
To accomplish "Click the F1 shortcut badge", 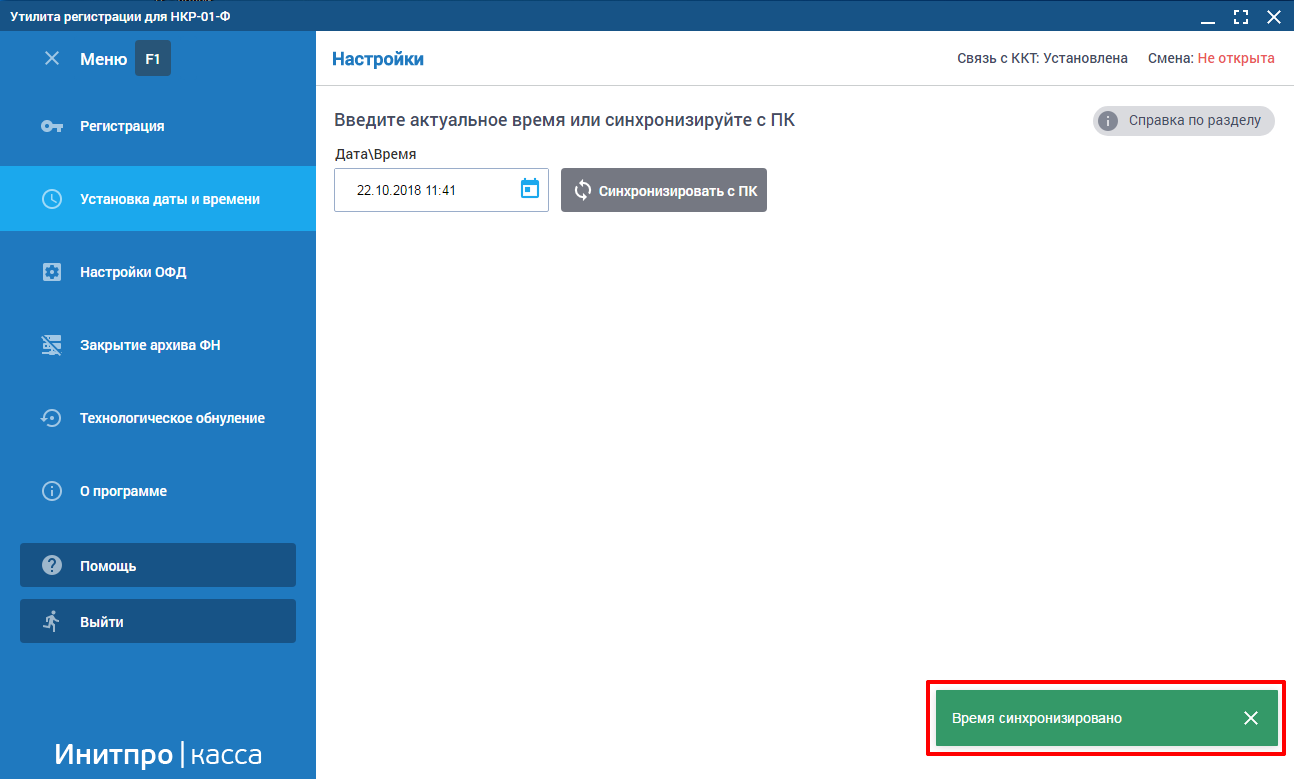I will (153, 59).
